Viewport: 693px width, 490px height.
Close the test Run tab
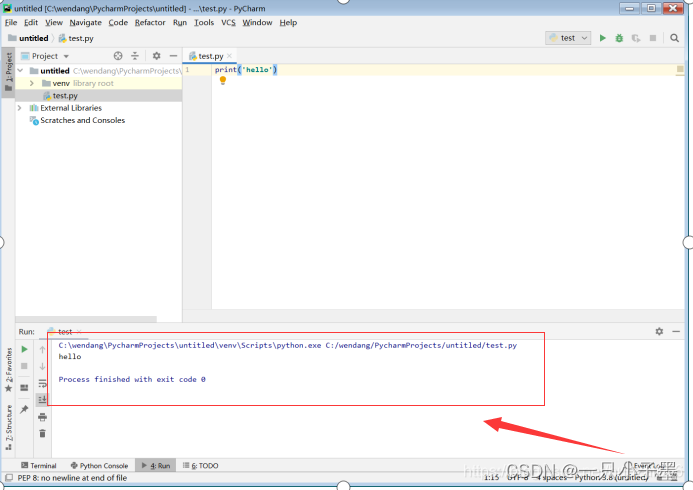pyautogui.click(x=79, y=331)
